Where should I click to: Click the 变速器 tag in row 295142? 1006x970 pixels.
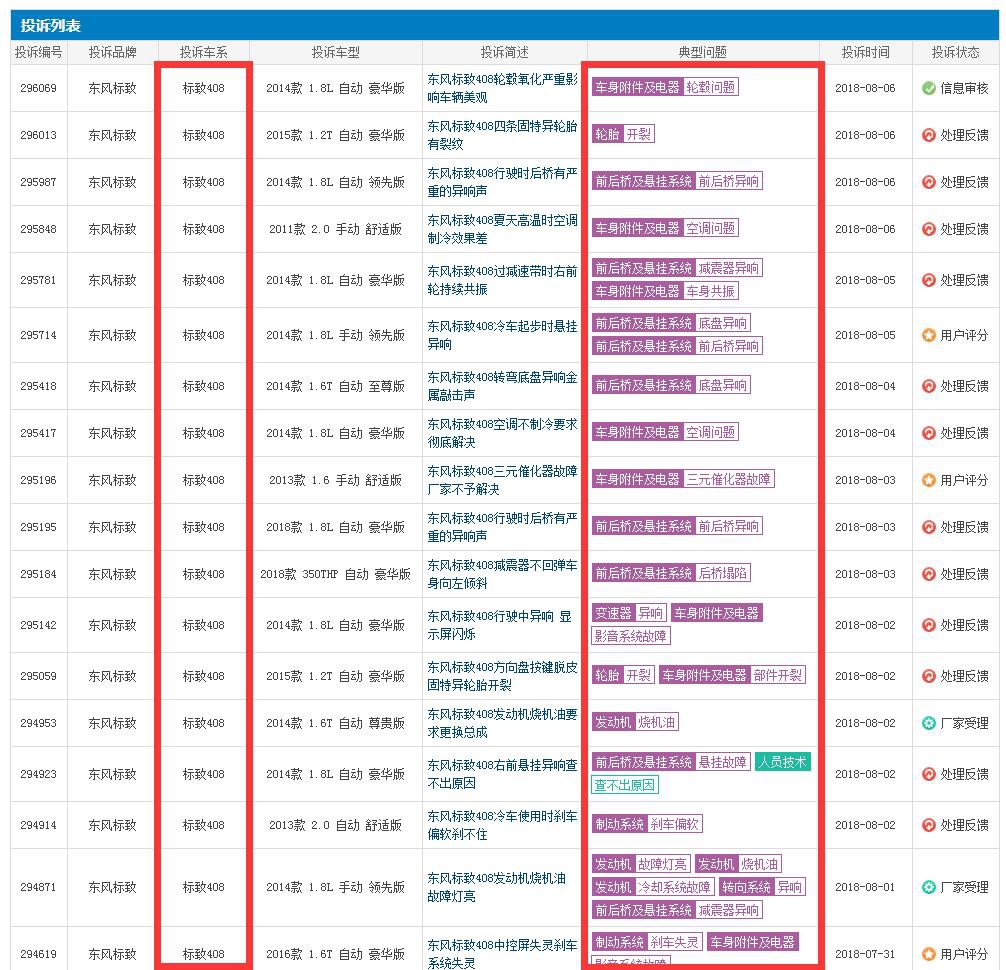pyautogui.click(x=613, y=613)
